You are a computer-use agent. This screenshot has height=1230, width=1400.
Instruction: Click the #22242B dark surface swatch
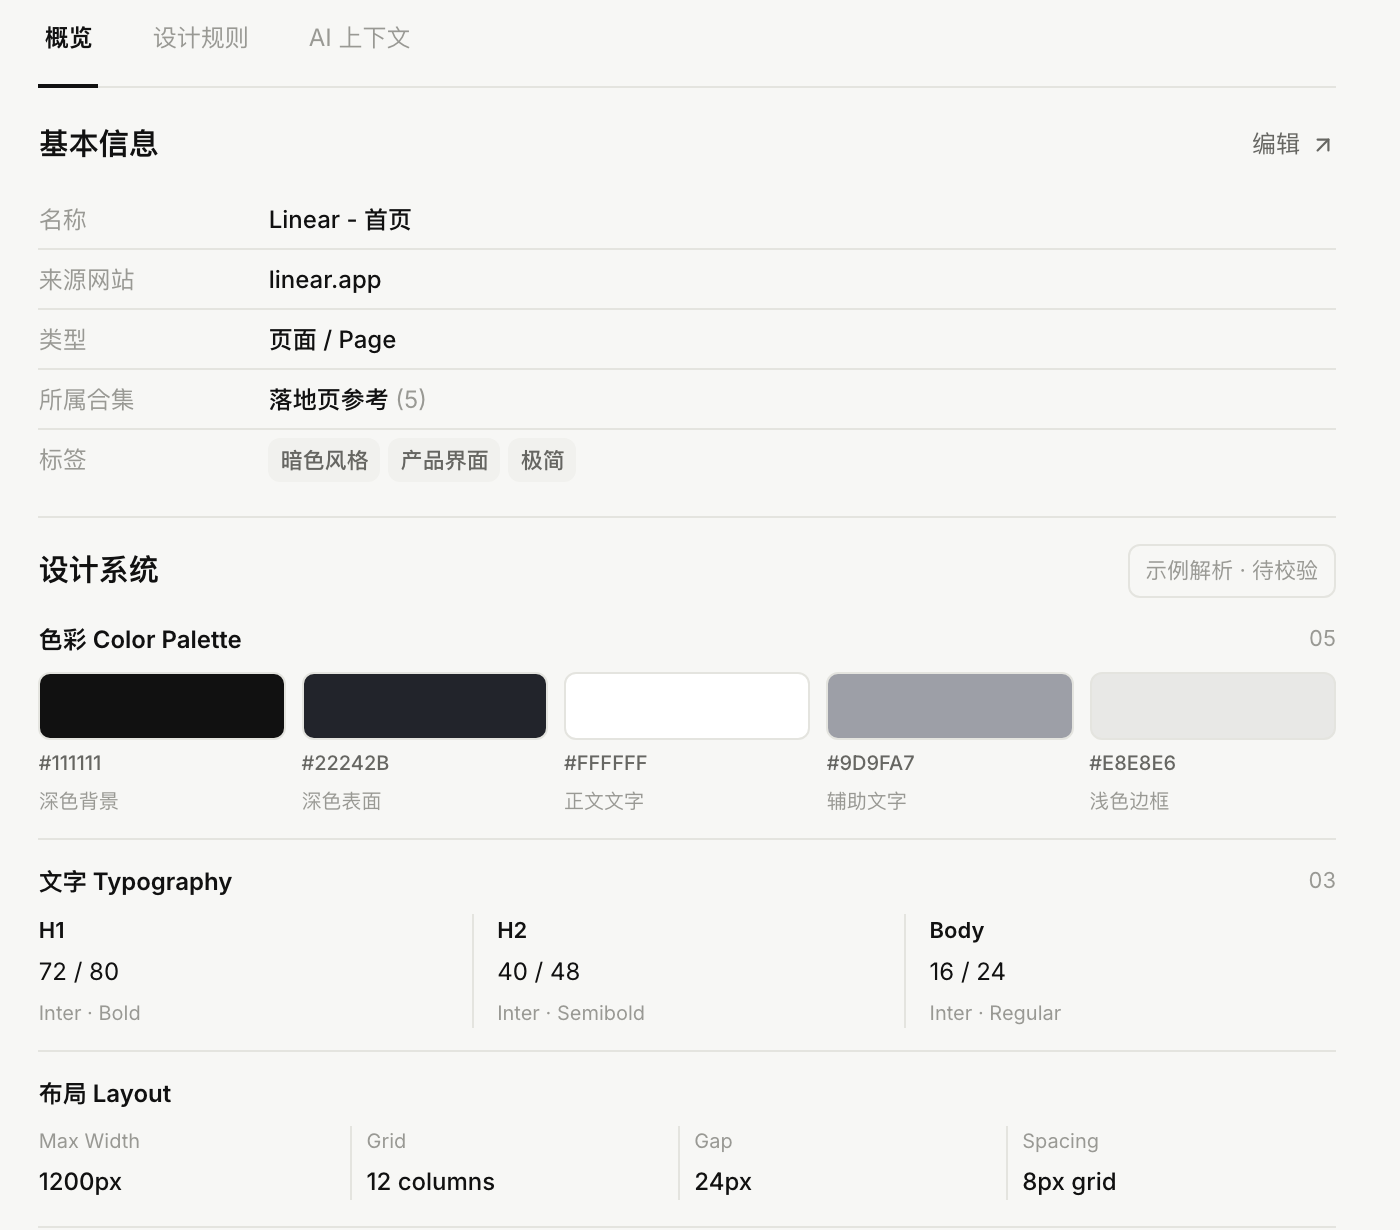(x=425, y=706)
